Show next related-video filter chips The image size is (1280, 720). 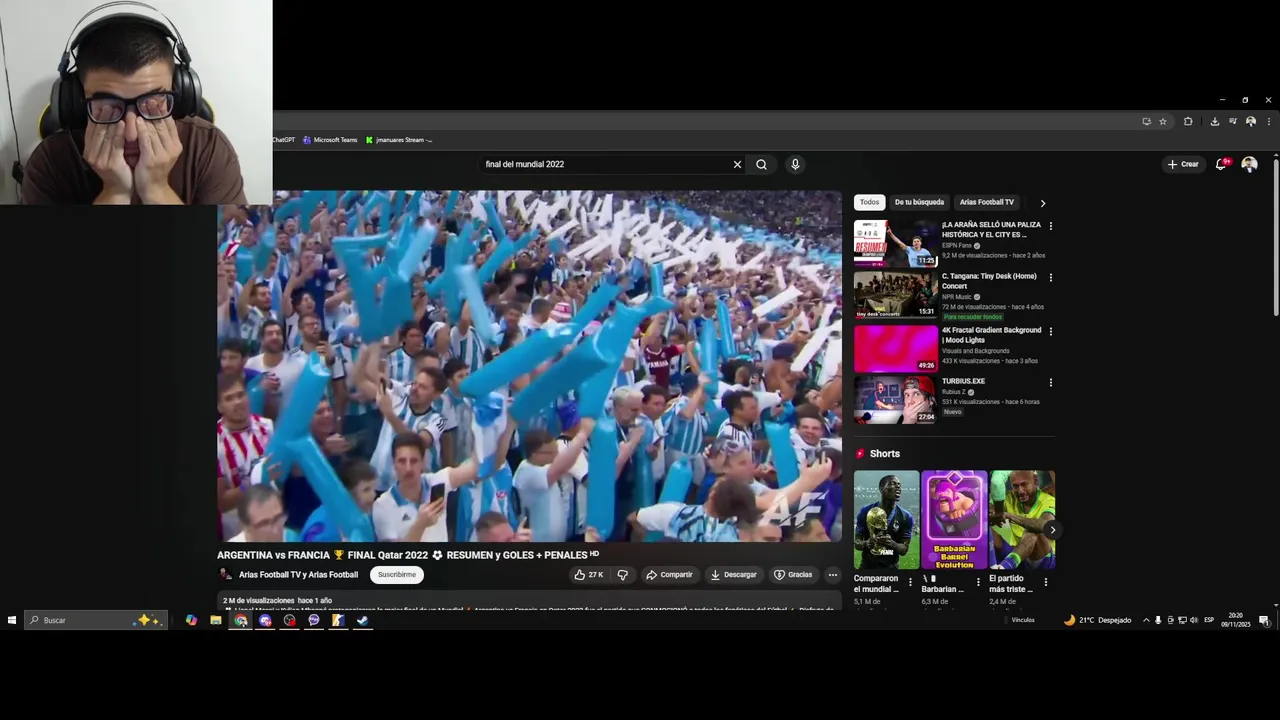tap(1042, 203)
